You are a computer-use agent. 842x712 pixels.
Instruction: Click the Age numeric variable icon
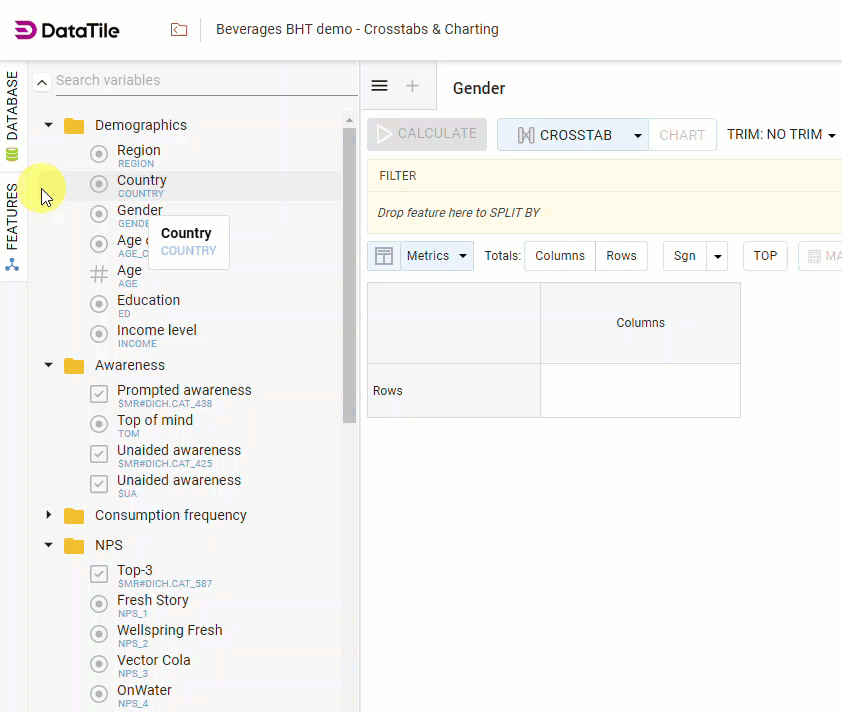click(98, 273)
